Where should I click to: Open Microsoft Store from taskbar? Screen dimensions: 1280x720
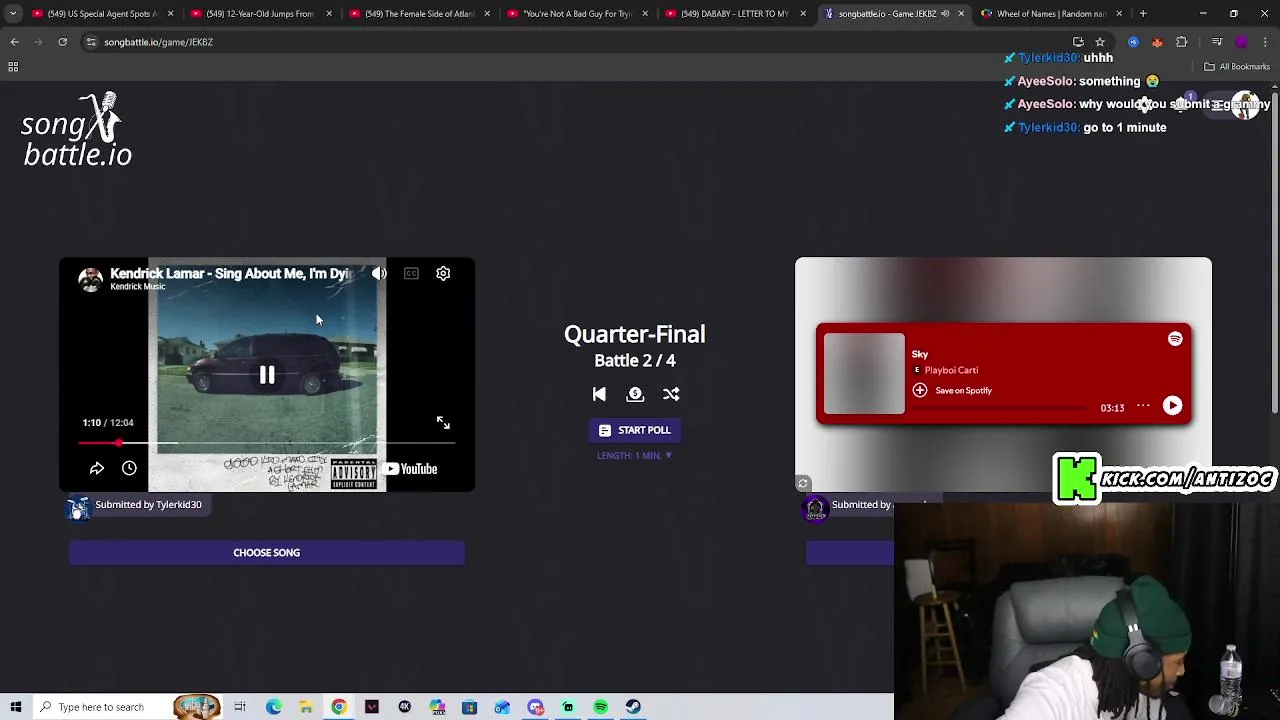click(469, 707)
